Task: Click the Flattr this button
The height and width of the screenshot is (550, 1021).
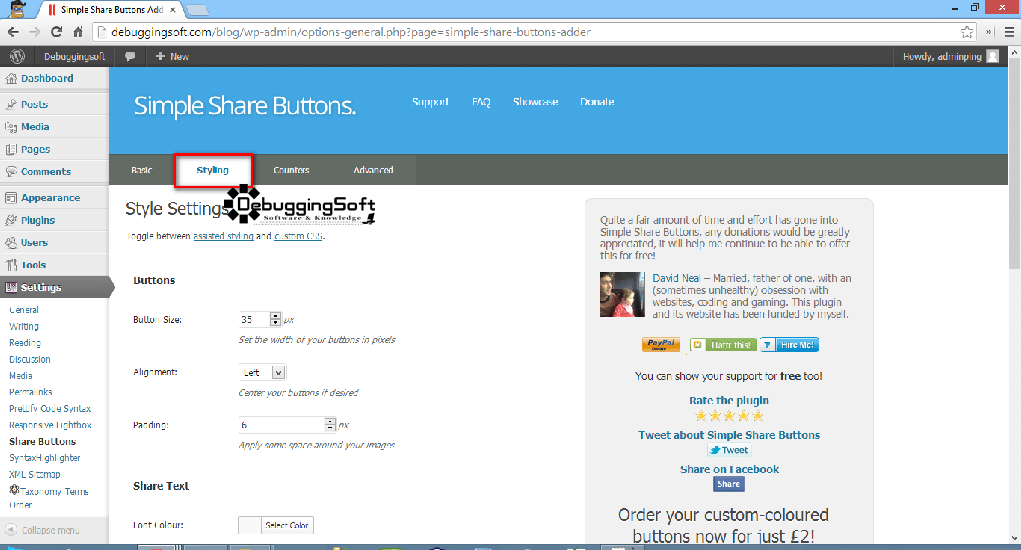Action: click(723, 344)
